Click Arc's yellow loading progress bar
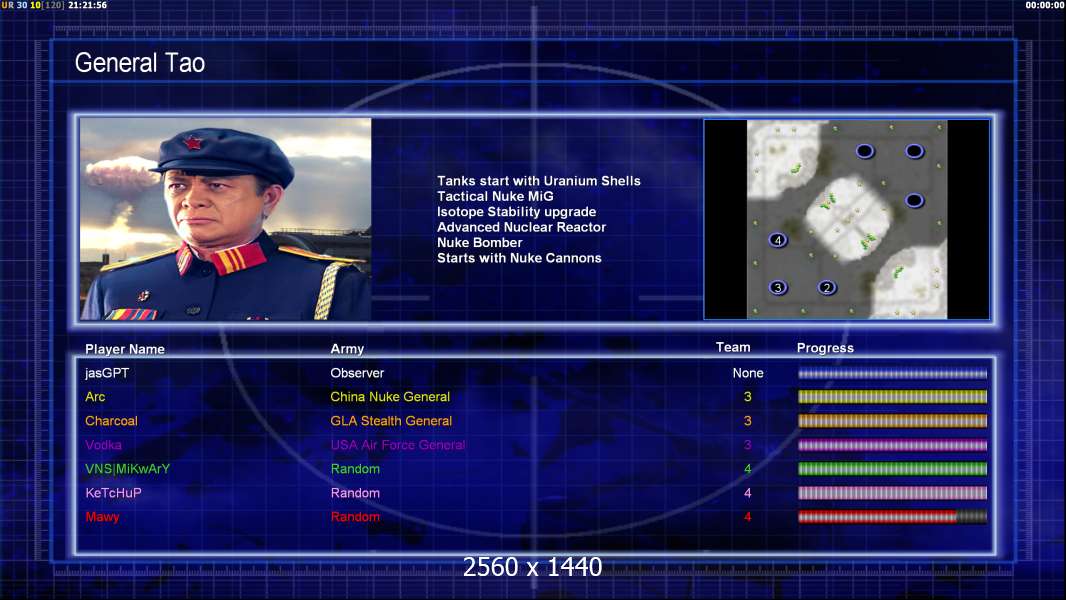The height and width of the screenshot is (600, 1066). (x=892, y=397)
